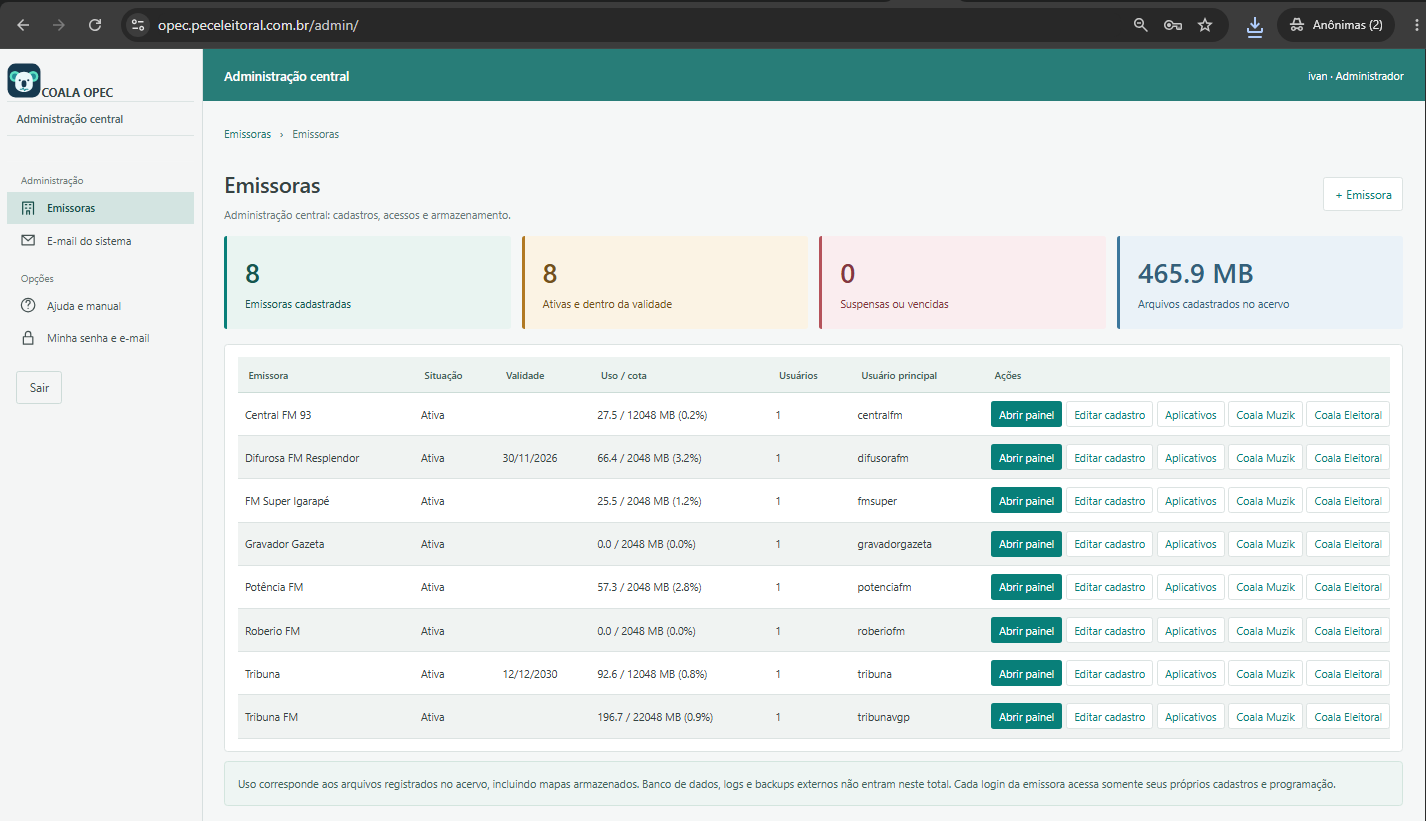Add a new station with + Emissora
1426x821 pixels.
click(x=1362, y=195)
